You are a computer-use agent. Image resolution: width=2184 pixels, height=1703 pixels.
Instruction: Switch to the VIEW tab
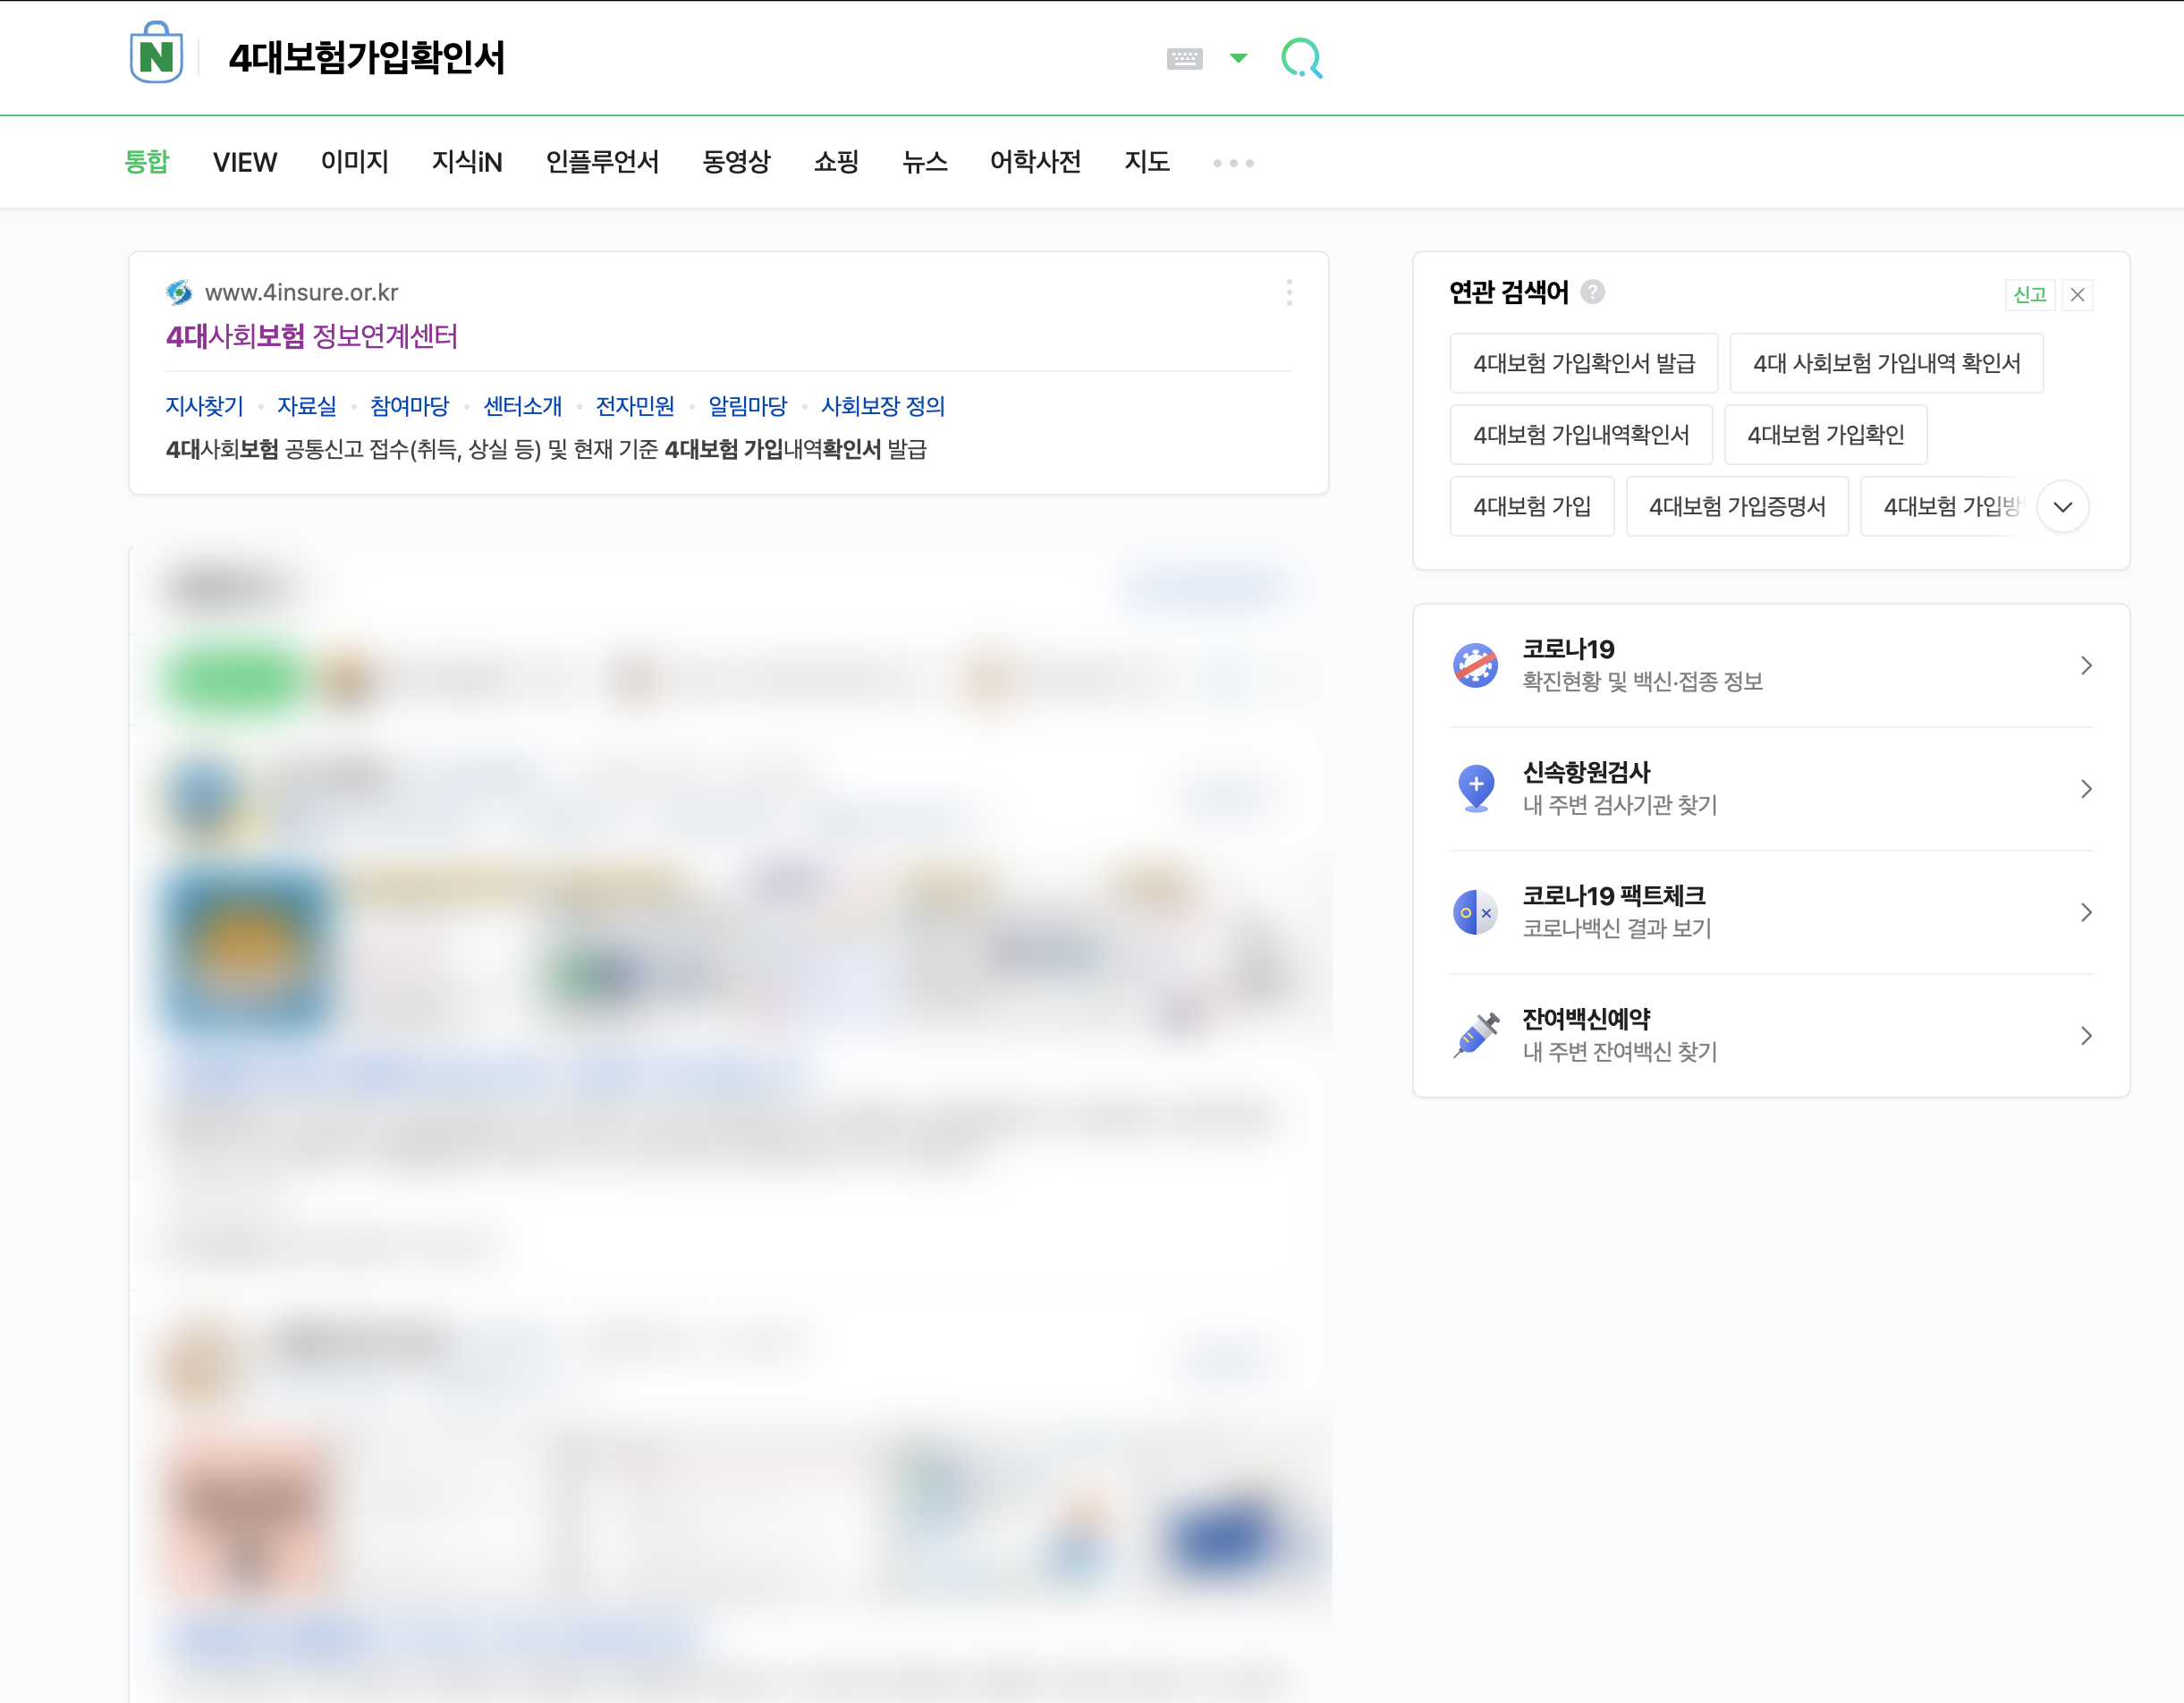point(245,161)
